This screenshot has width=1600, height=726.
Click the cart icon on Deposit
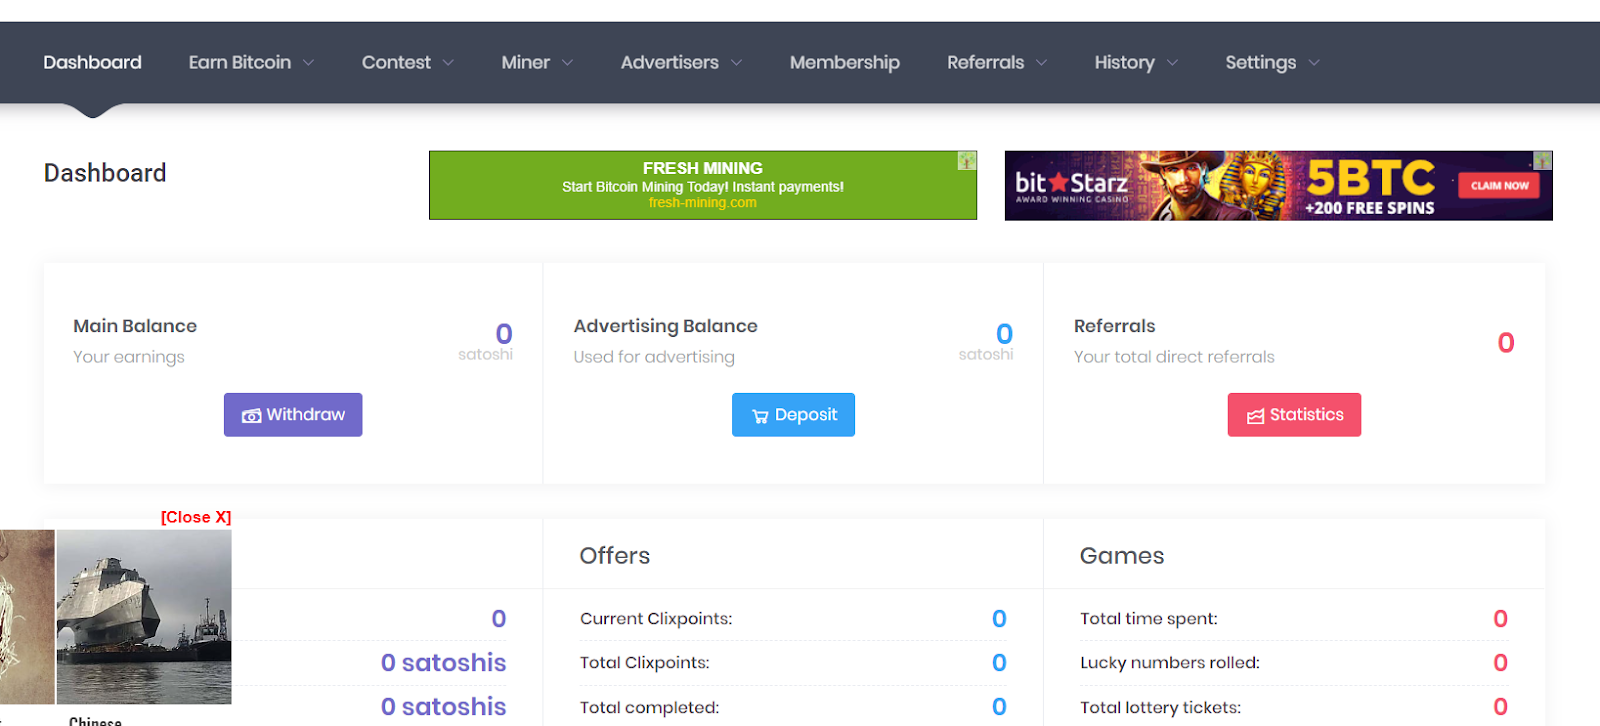coord(760,416)
